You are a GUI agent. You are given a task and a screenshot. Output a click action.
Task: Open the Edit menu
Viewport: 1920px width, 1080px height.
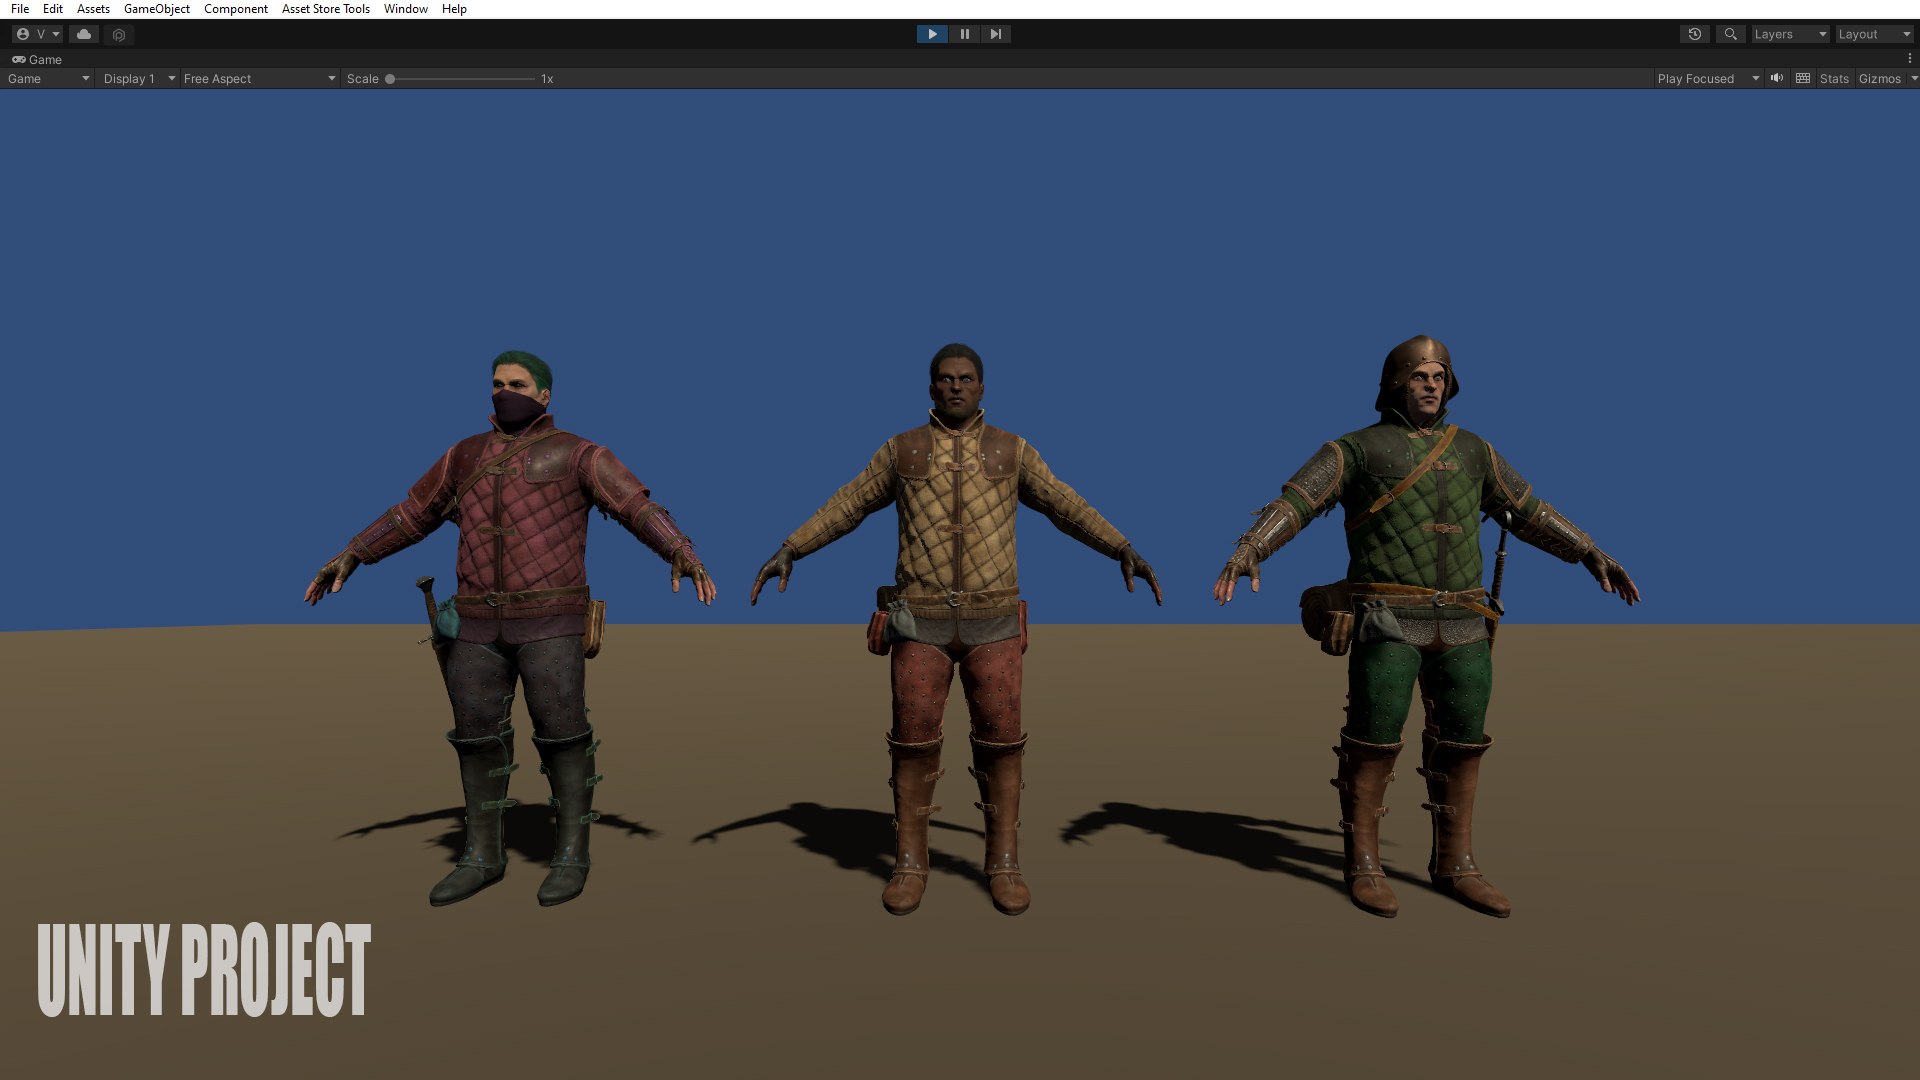(53, 9)
